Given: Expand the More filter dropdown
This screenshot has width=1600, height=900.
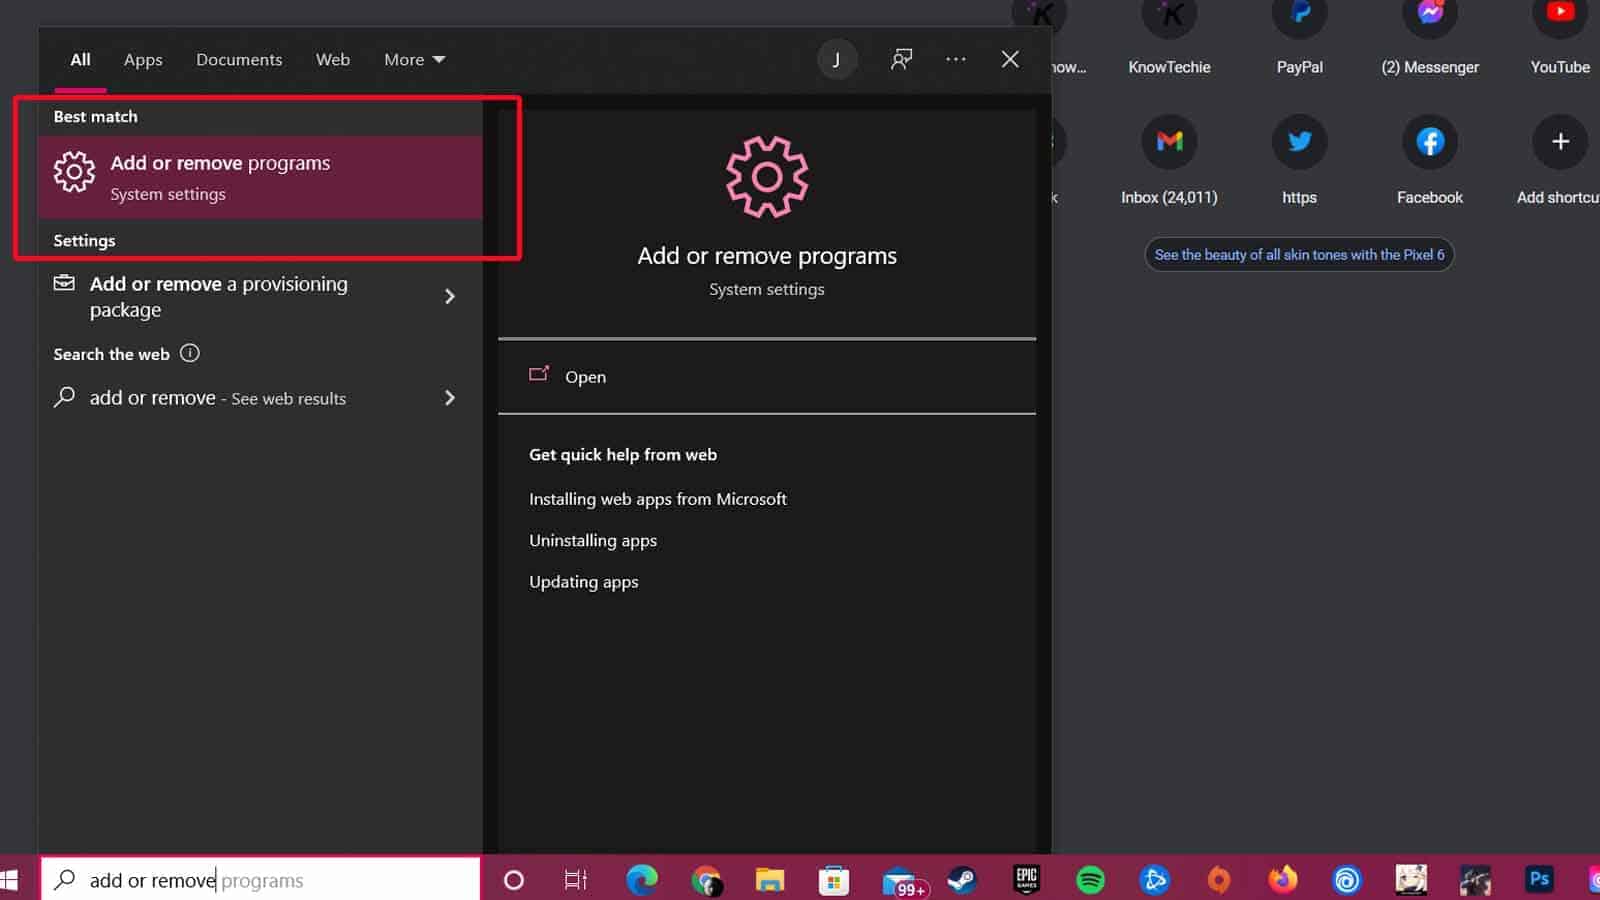Looking at the screenshot, I should 414,59.
